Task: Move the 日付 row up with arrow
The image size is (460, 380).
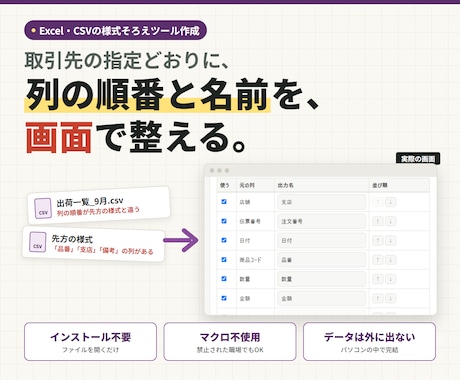Action: pos(378,240)
